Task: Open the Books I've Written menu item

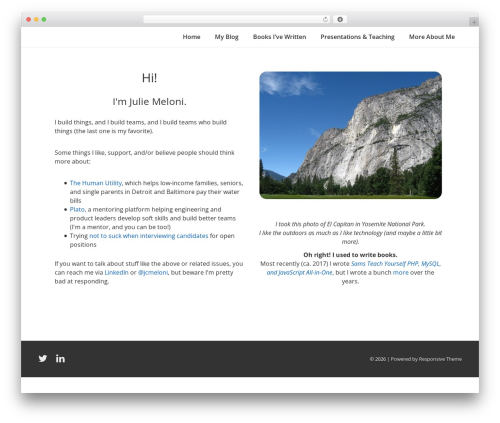Action: coord(279,37)
